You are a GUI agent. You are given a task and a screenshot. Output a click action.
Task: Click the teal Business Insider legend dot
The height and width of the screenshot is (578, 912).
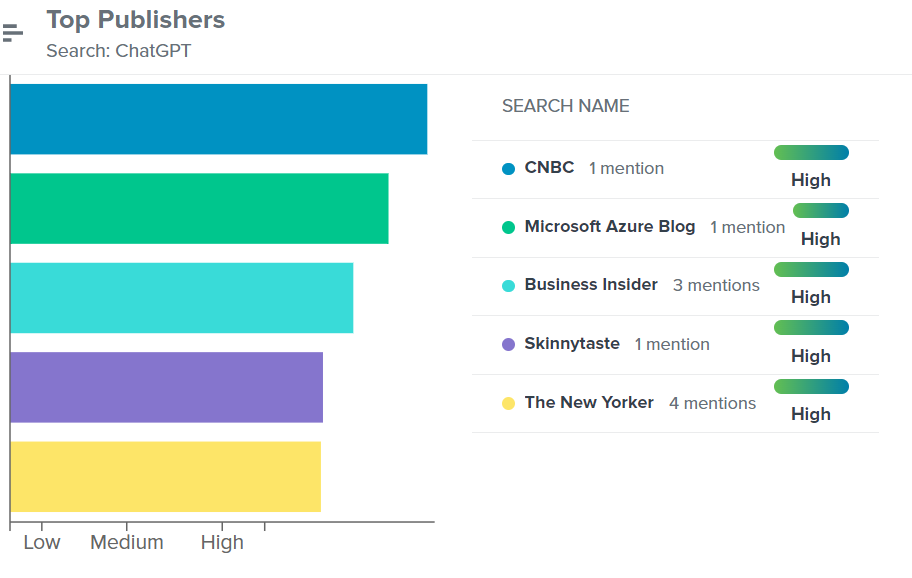(508, 286)
